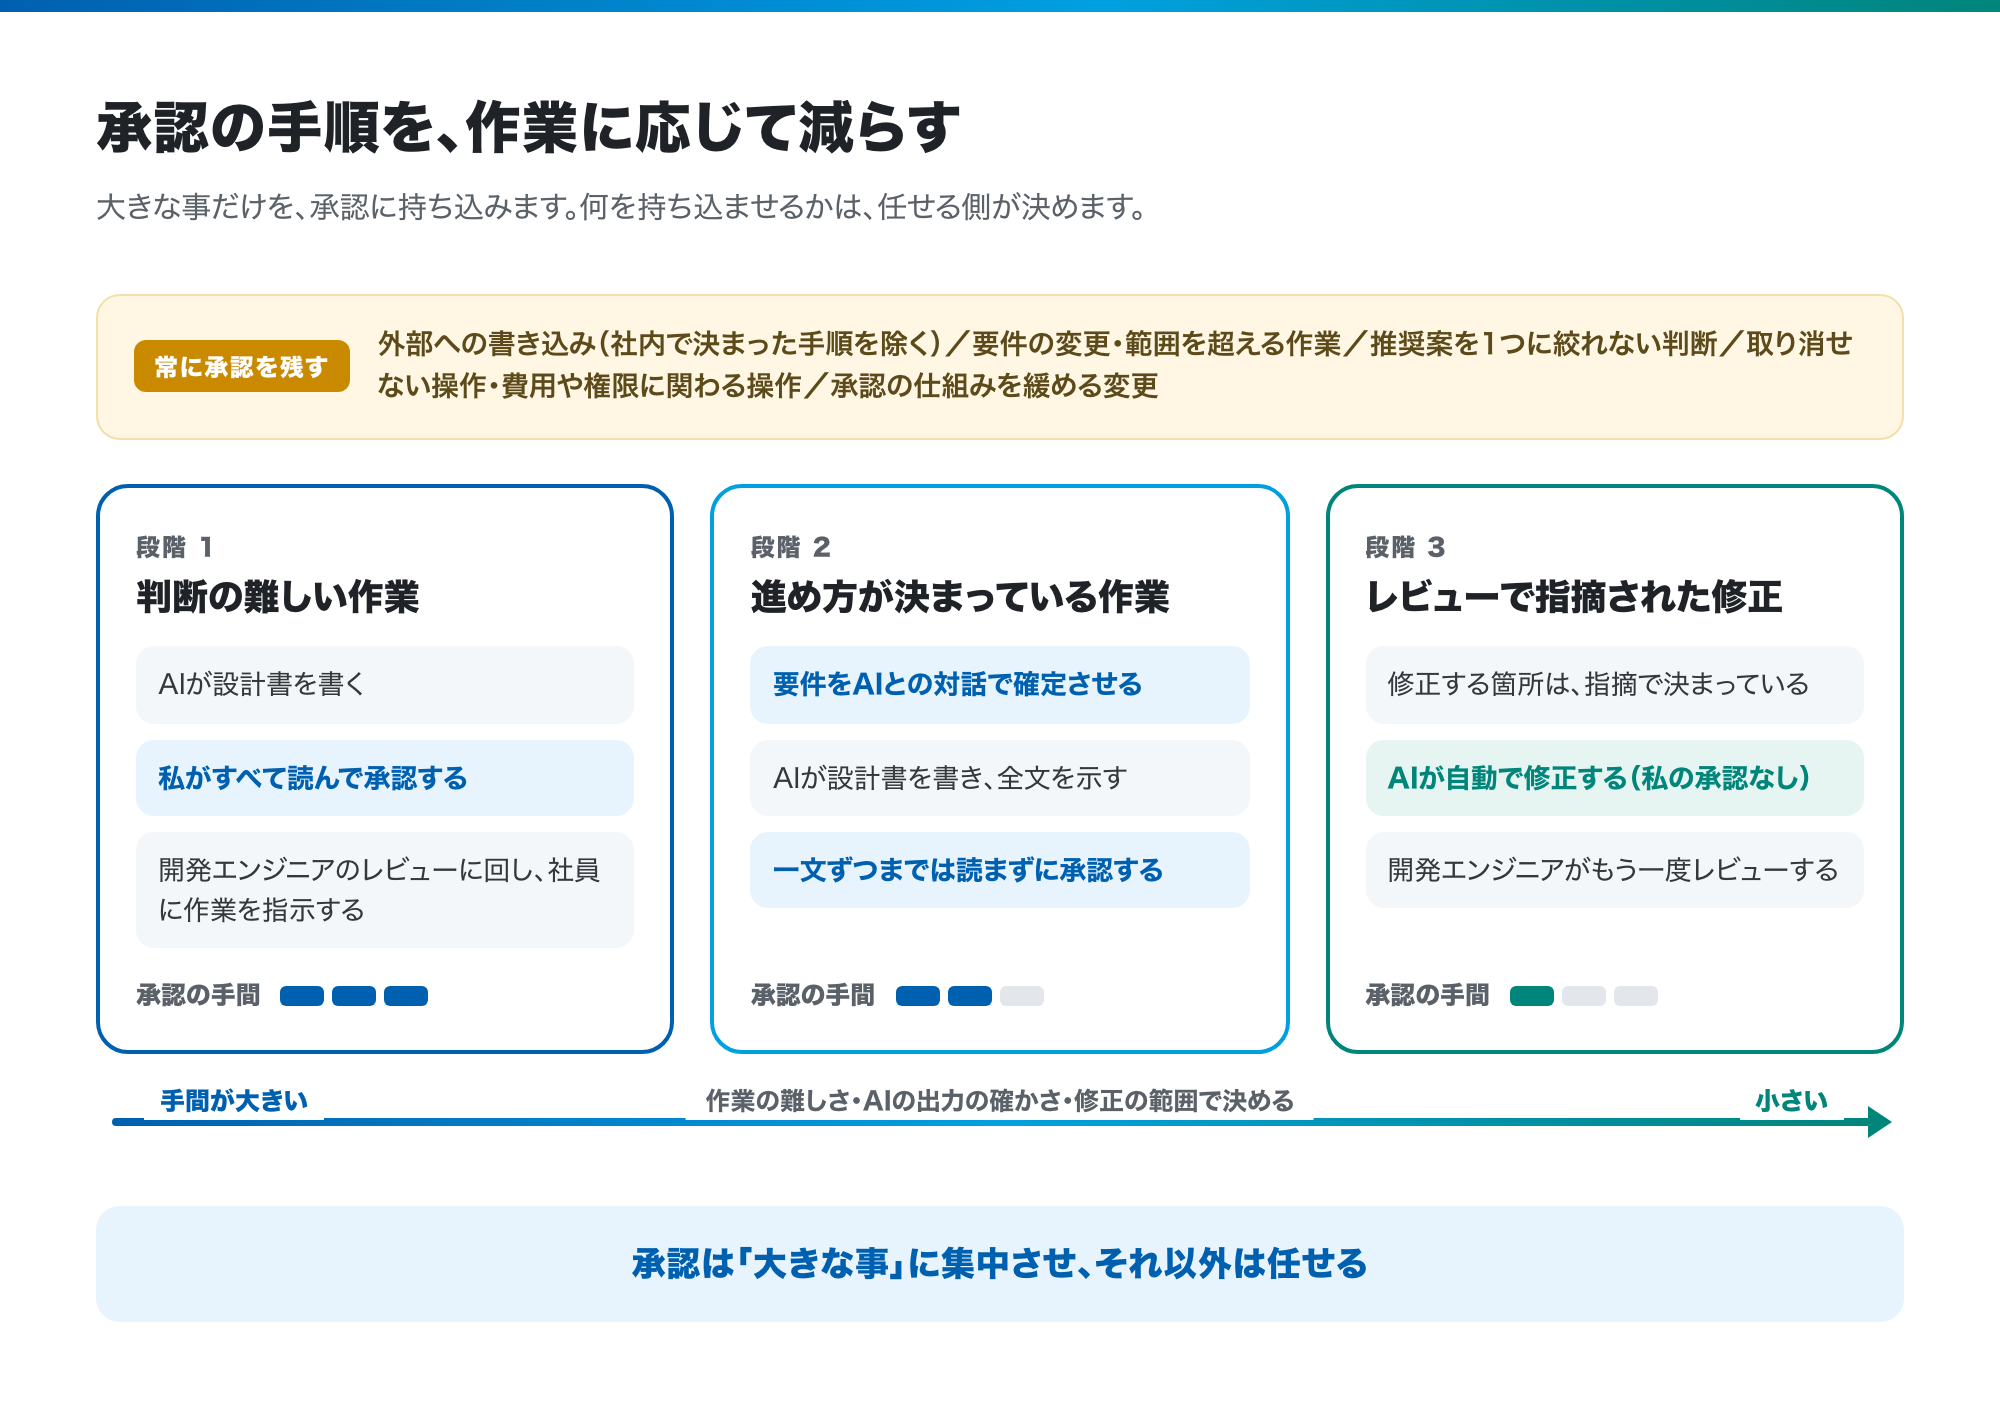
Task: Click the axis caption 作業の難しさ・AIの出力の確かさ
Action: pos(1000,1101)
